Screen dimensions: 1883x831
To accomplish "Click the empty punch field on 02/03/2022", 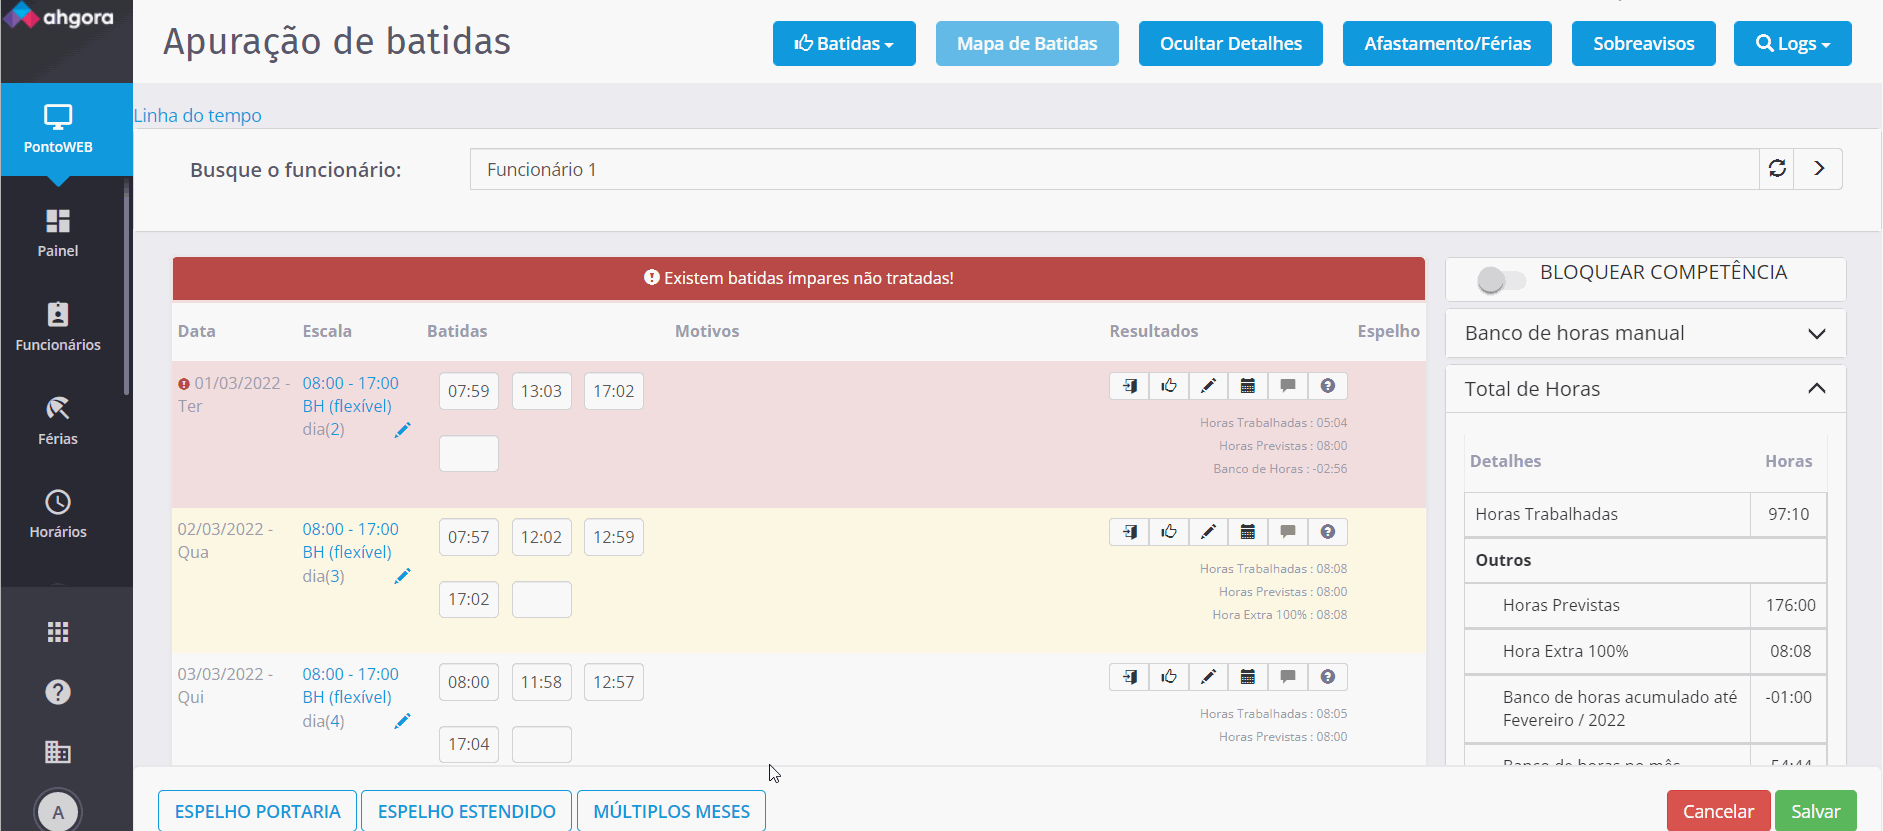I will 542,599.
